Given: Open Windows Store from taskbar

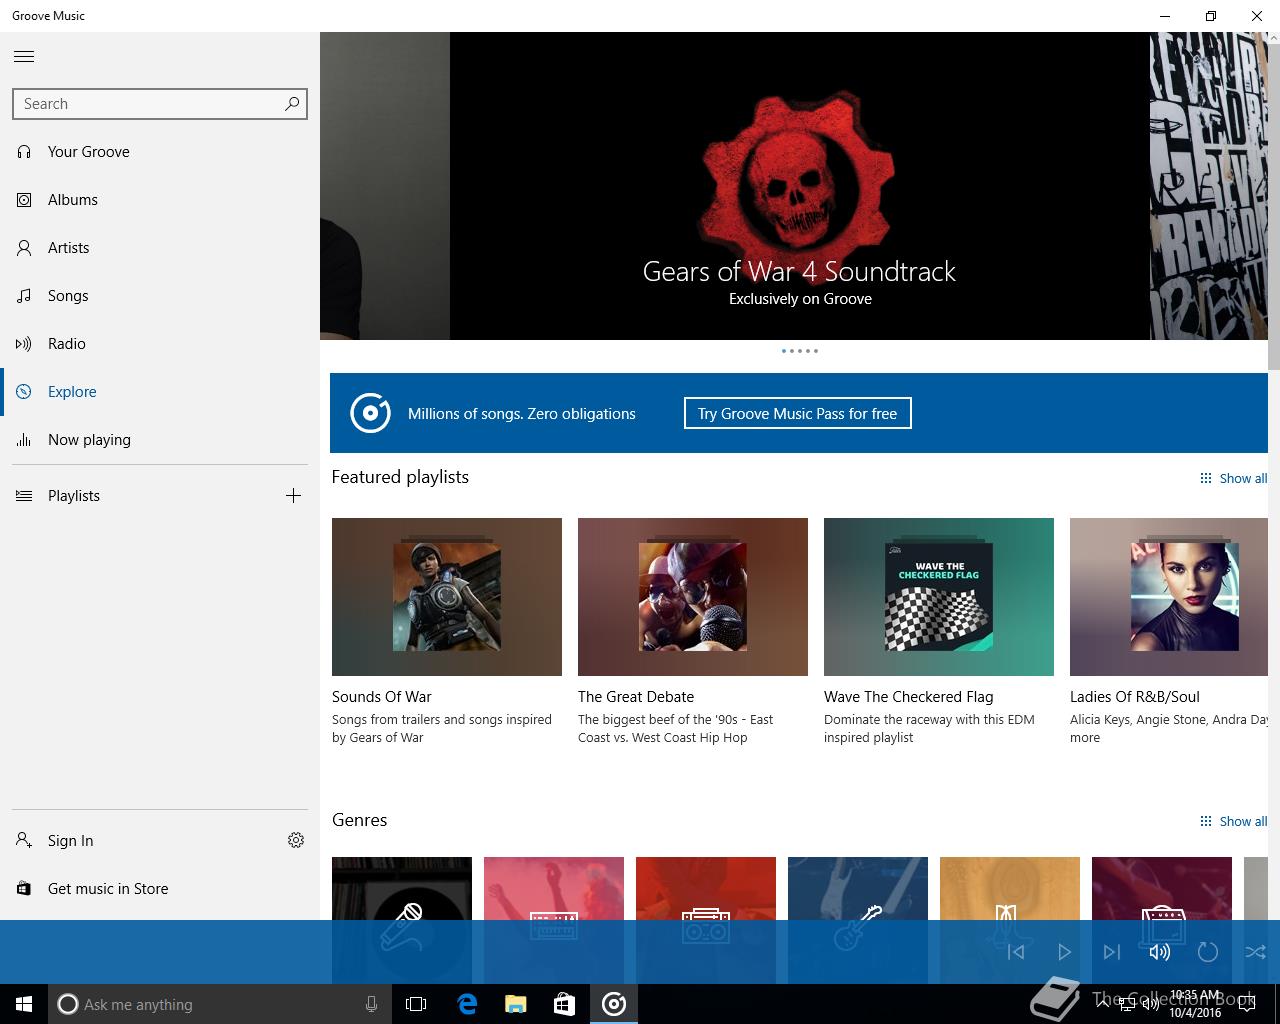Looking at the screenshot, I should pos(564,1004).
